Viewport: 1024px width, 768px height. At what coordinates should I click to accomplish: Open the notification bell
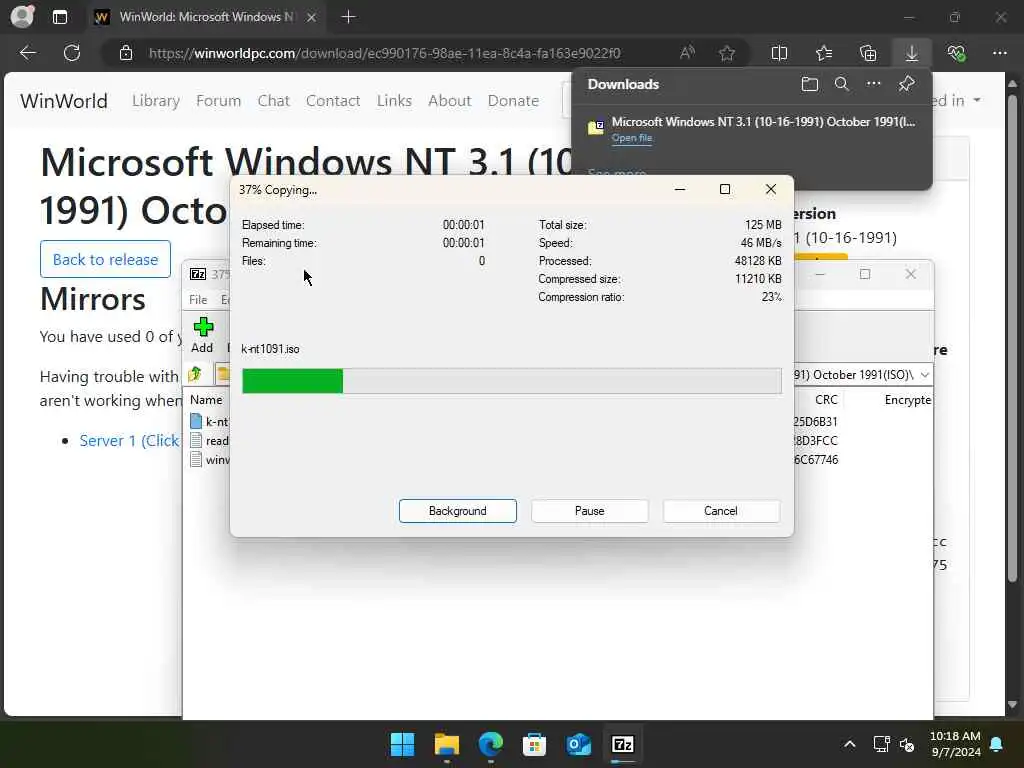[997, 744]
